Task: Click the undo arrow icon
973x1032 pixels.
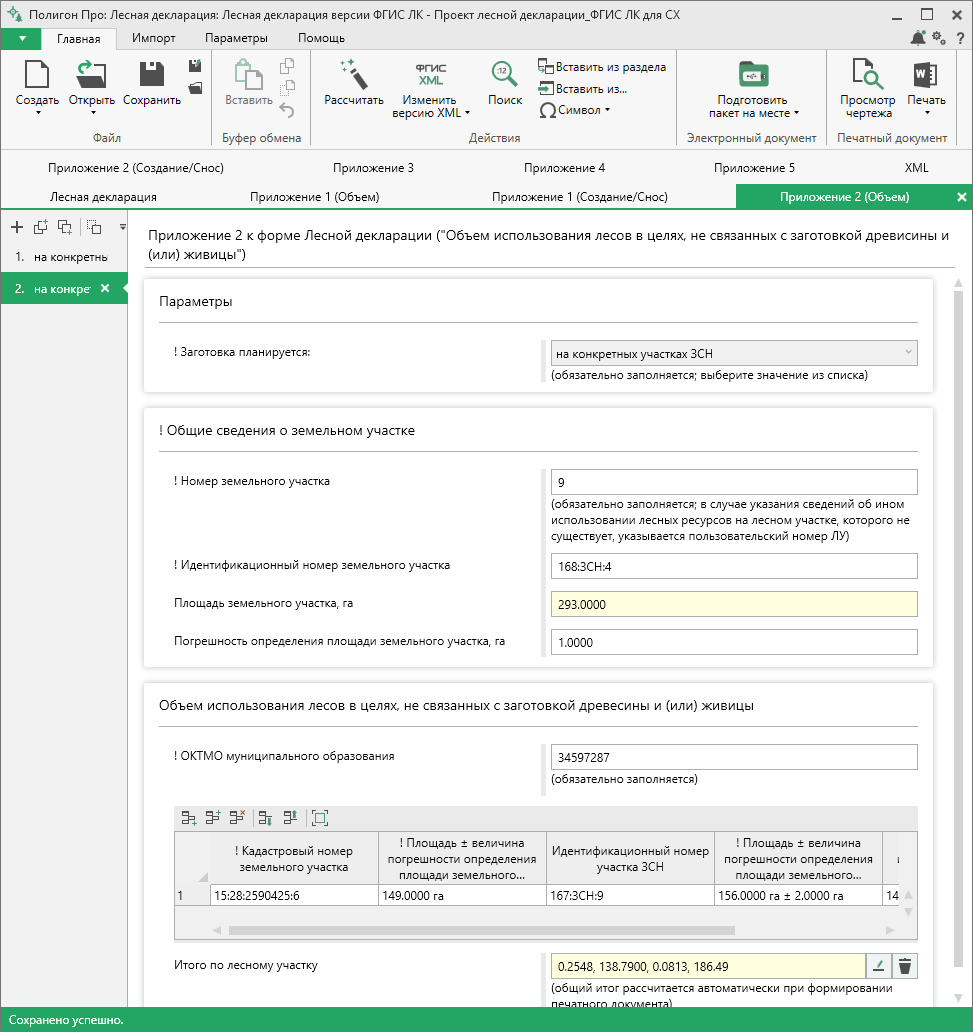Action: click(x=287, y=110)
